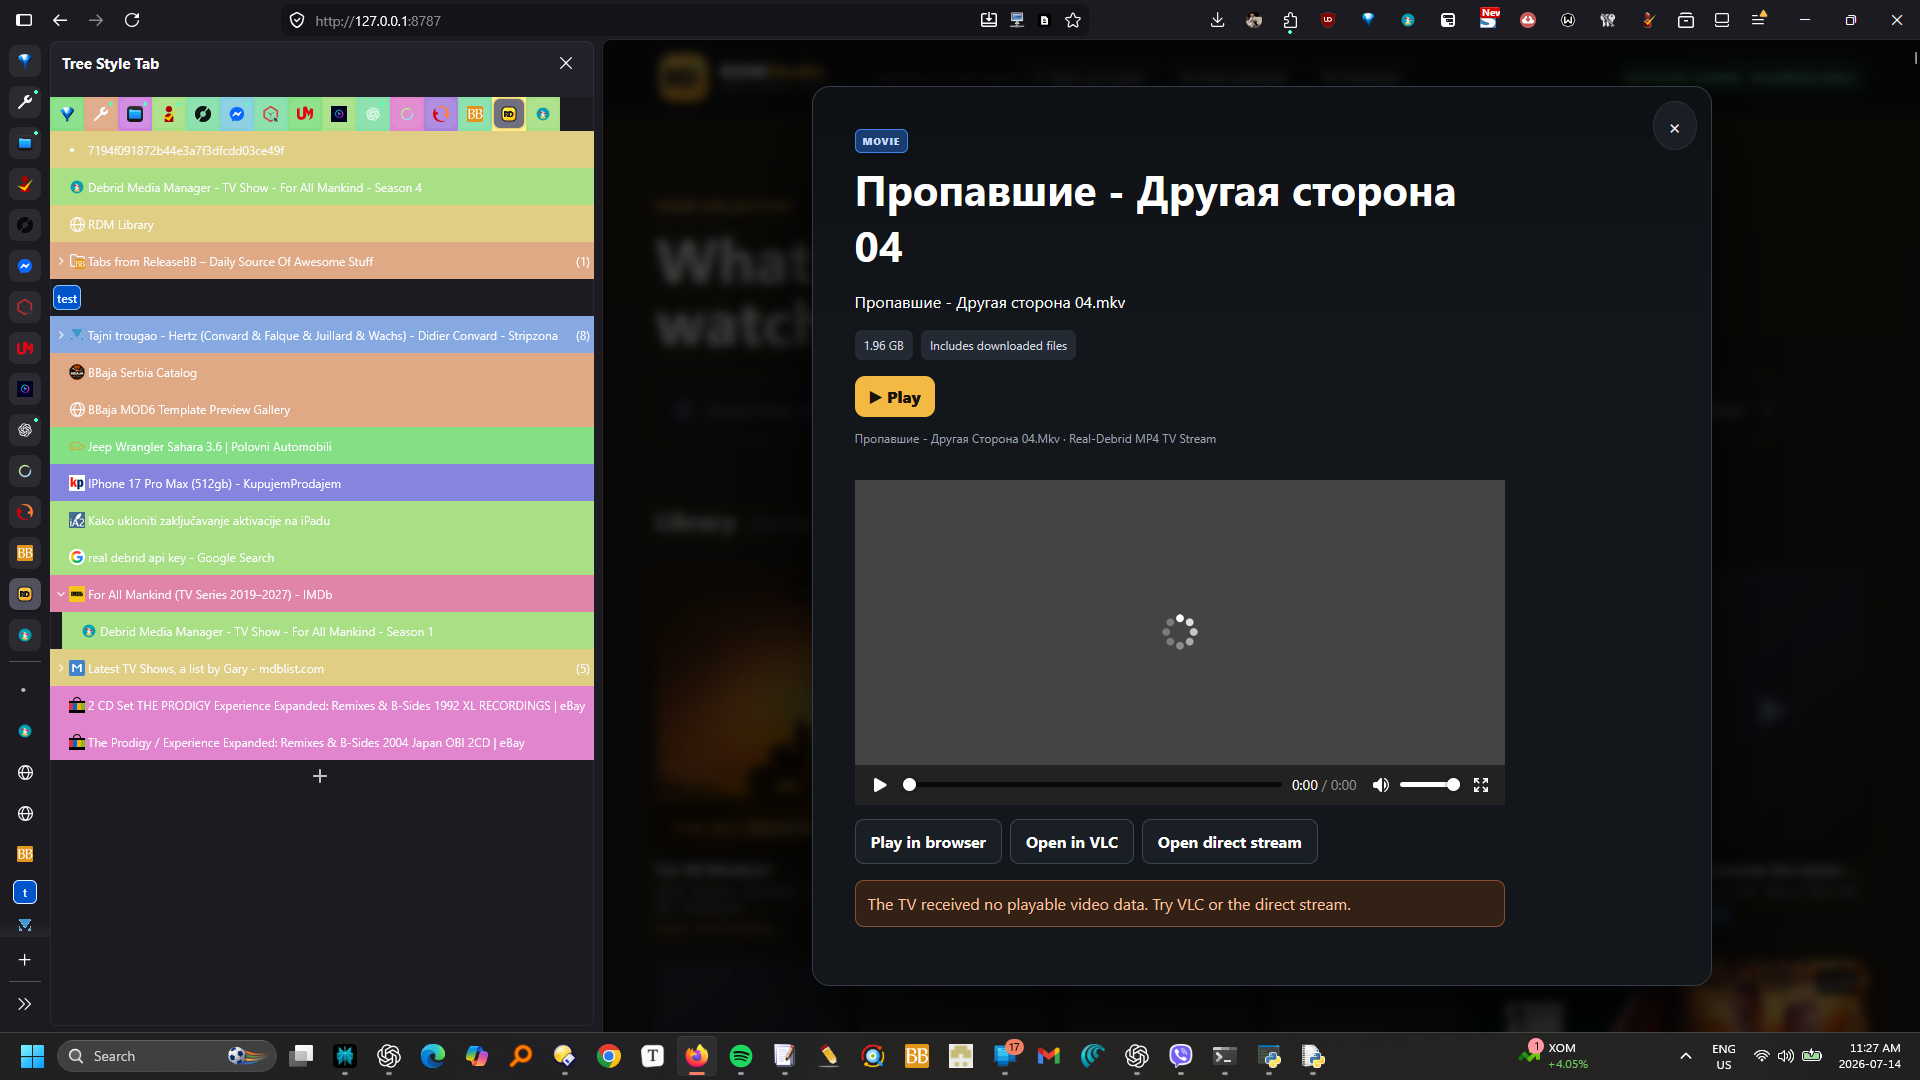Toggle play on the video player control bar
This screenshot has width=1920, height=1080.
click(880, 785)
